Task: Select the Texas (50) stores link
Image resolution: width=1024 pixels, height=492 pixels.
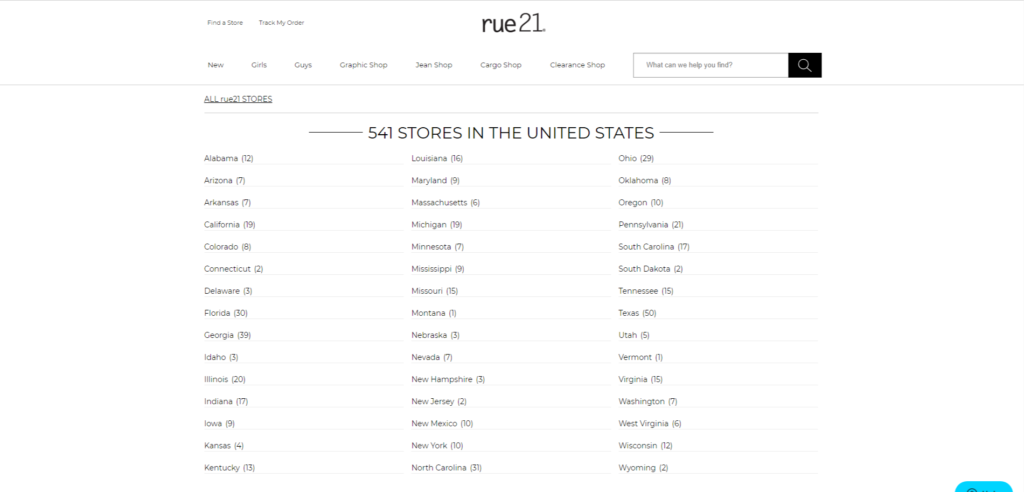Action: (x=637, y=313)
